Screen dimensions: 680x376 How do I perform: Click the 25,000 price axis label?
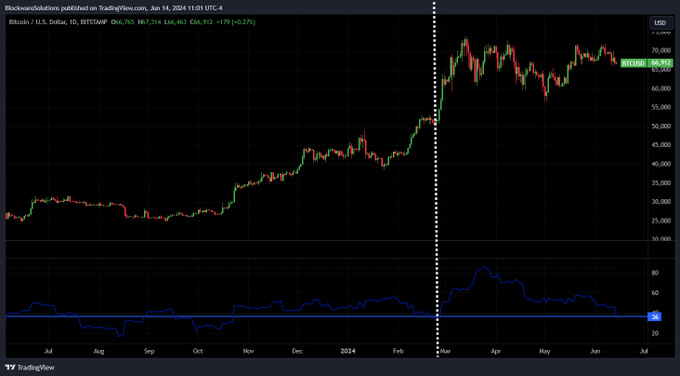point(661,221)
